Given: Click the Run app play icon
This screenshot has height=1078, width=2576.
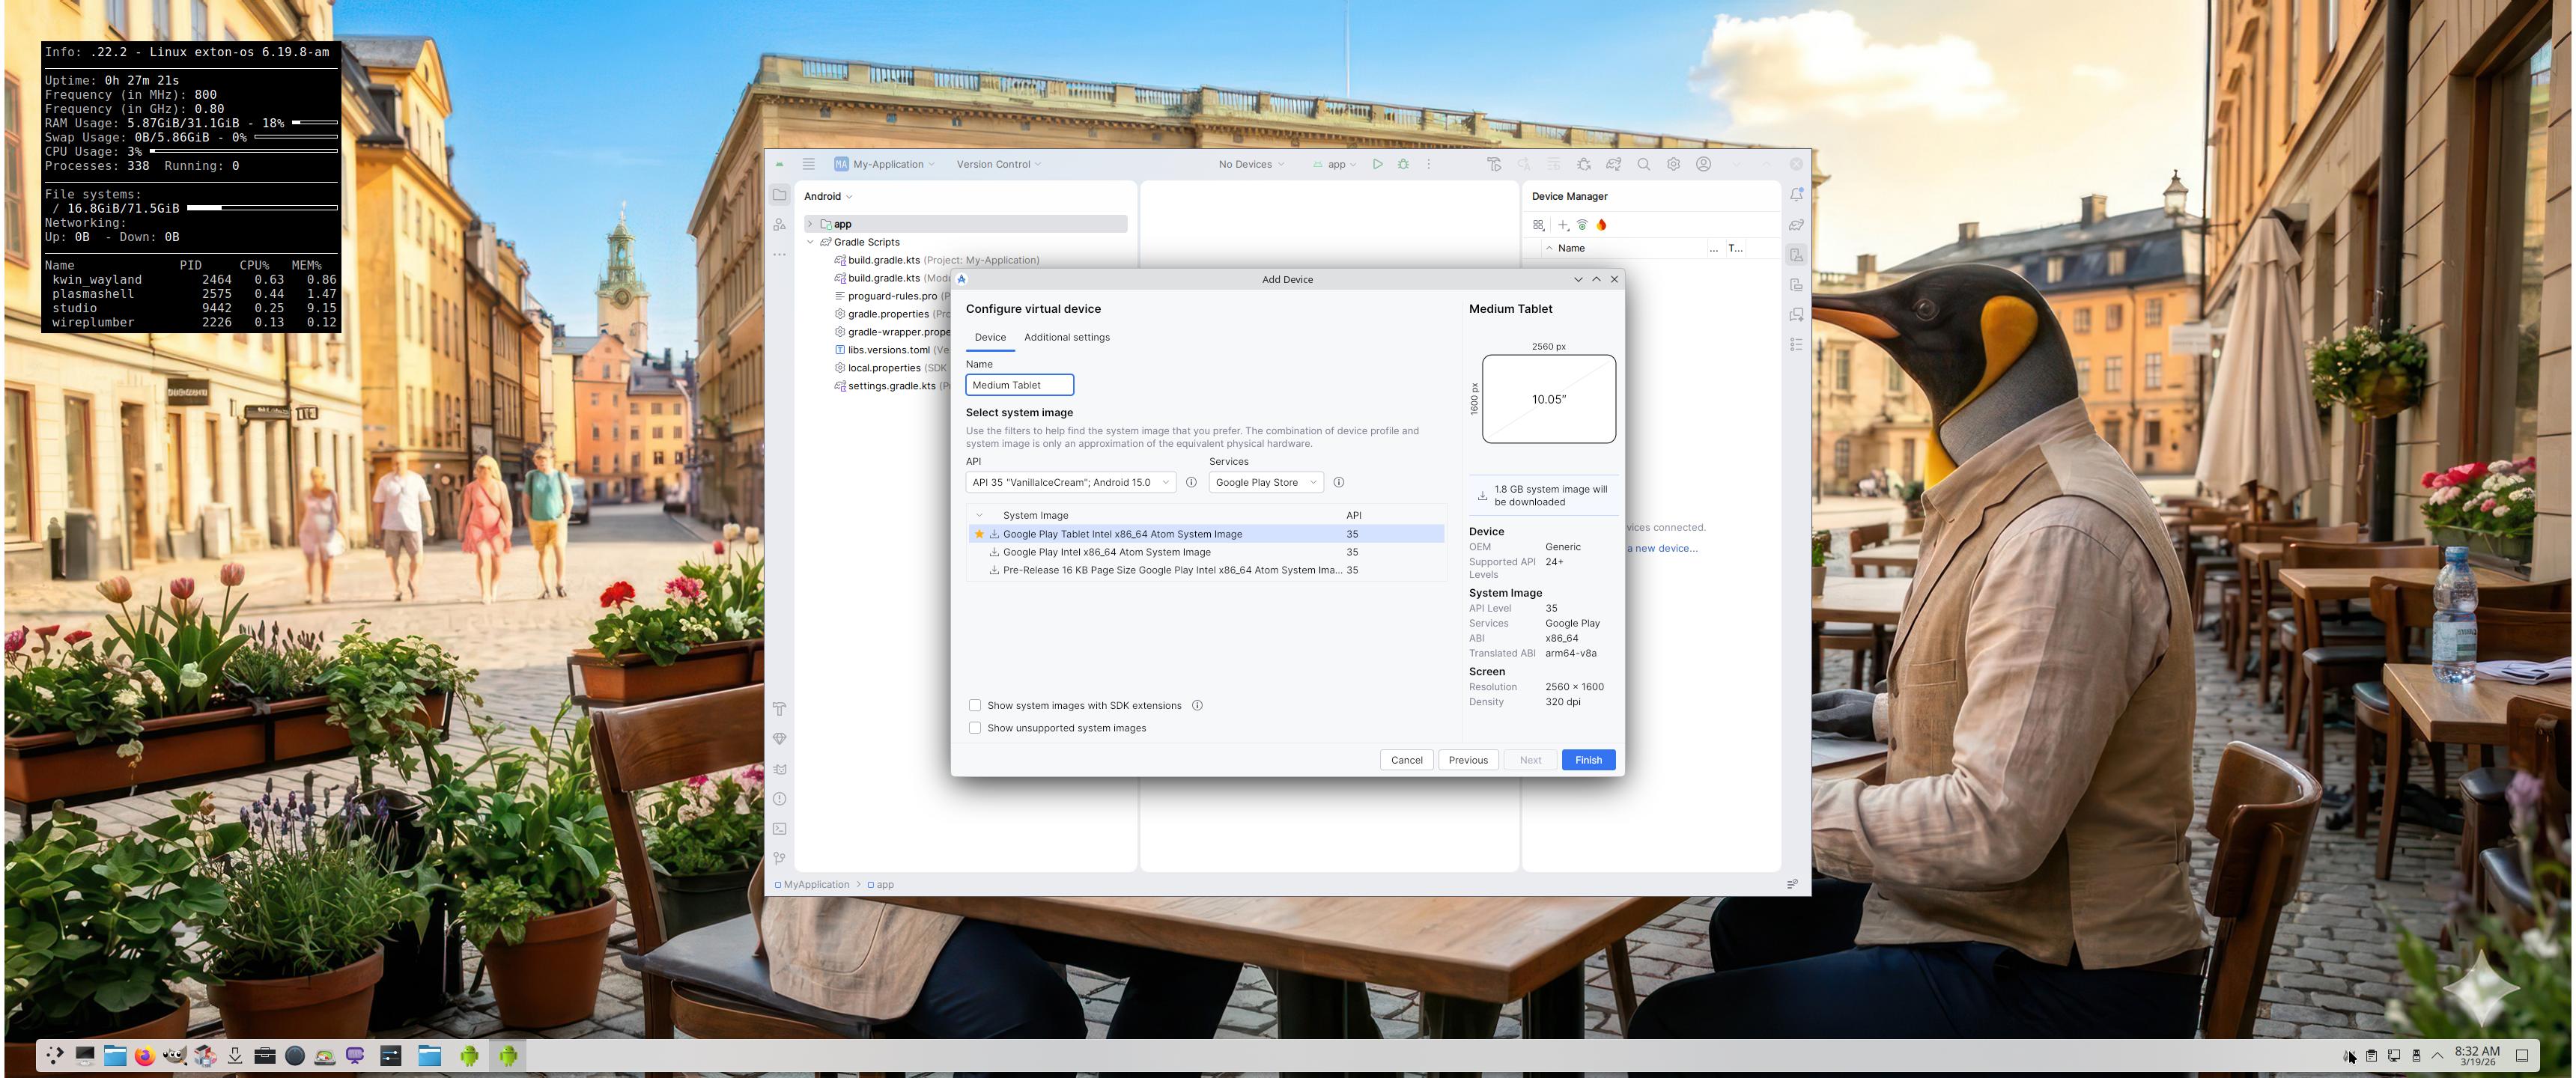Looking at the screenshot, I should click(1377, 164).
